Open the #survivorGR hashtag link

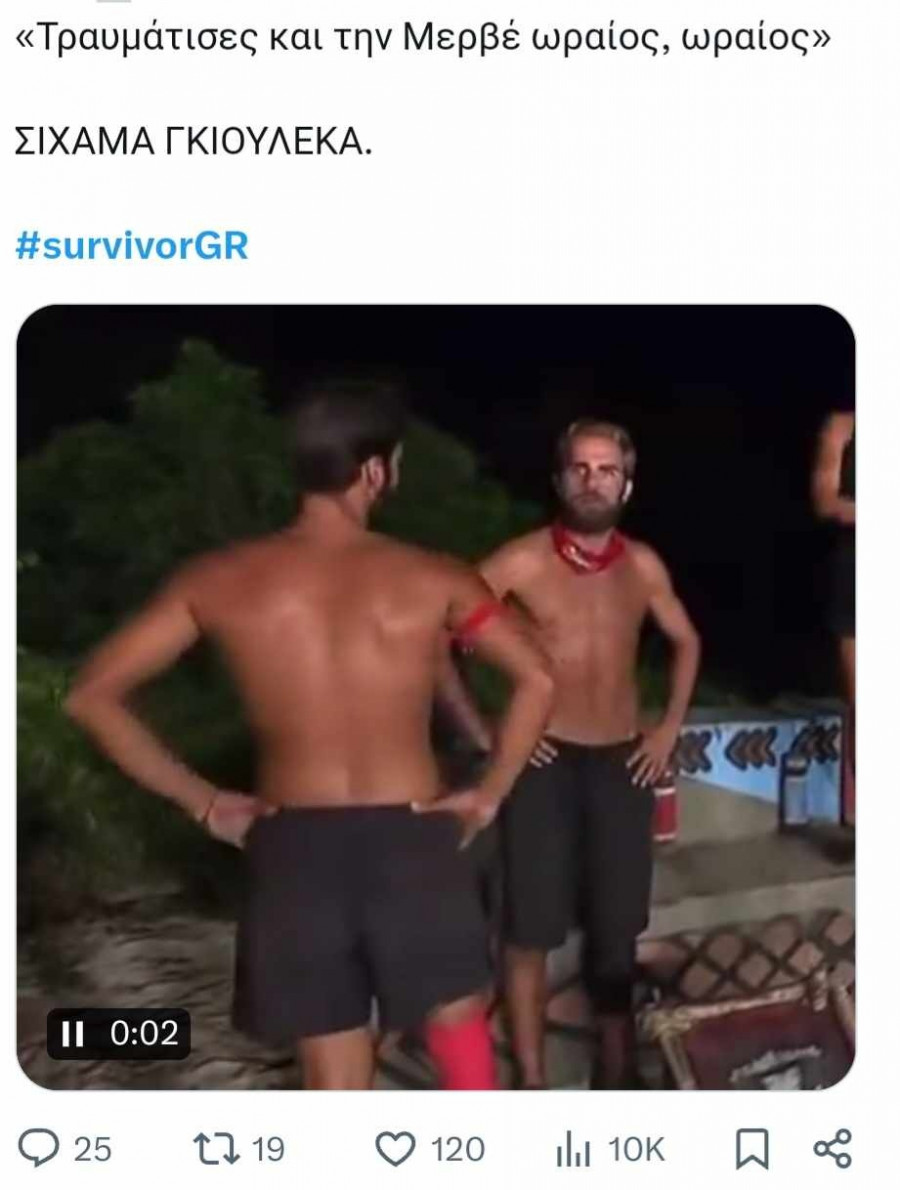click(x=131, y=246)
